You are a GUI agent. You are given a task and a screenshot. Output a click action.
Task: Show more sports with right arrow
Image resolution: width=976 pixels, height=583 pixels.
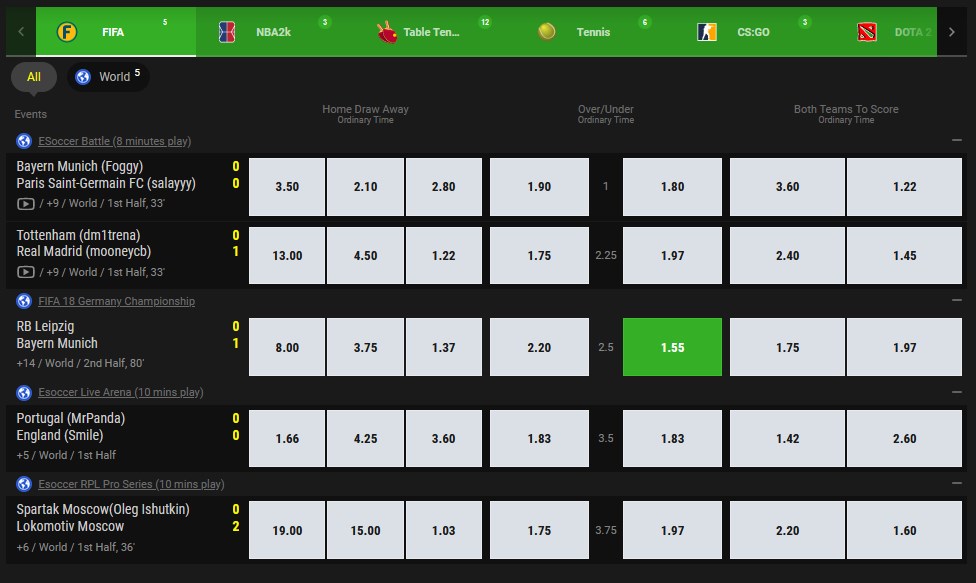pos(952,32)
